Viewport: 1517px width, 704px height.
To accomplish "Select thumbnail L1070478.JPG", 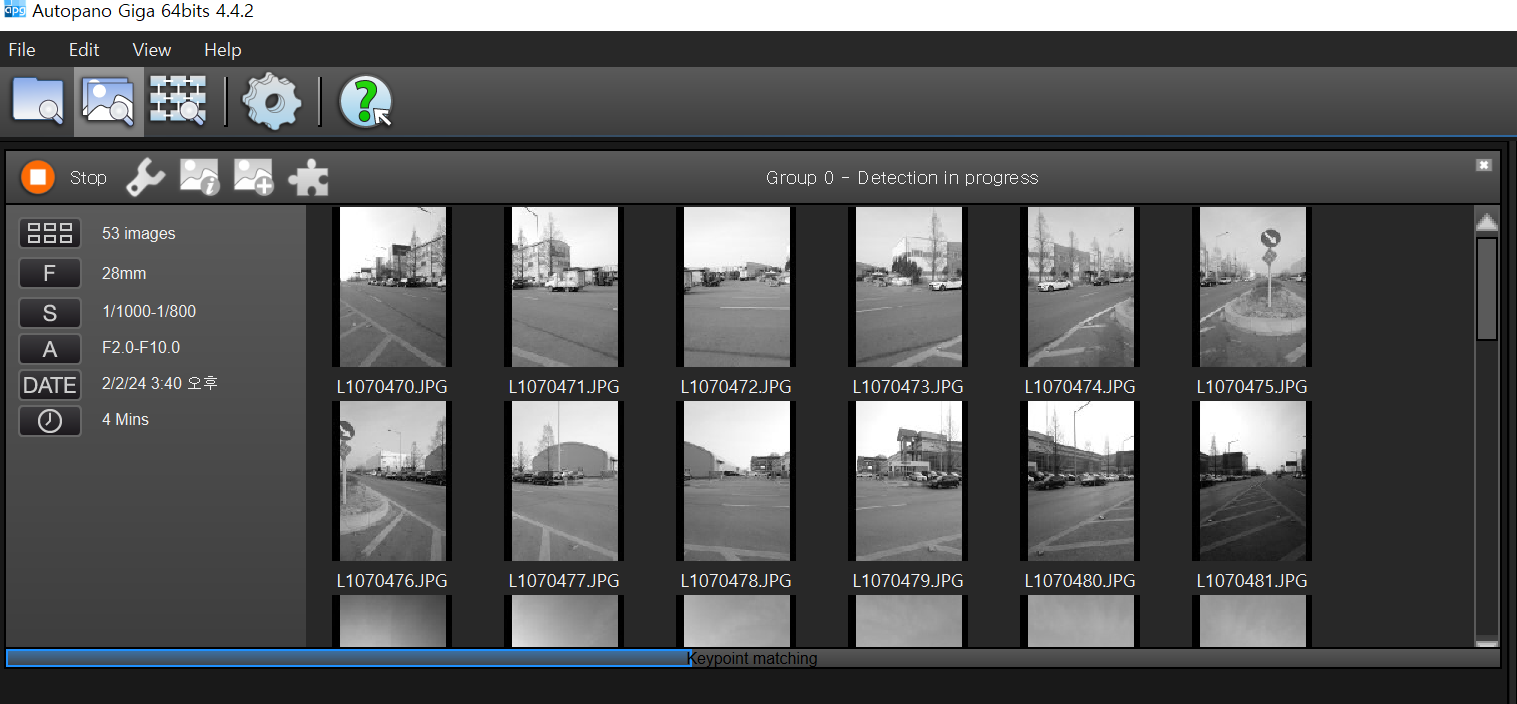I will click(x=736, y=481).
